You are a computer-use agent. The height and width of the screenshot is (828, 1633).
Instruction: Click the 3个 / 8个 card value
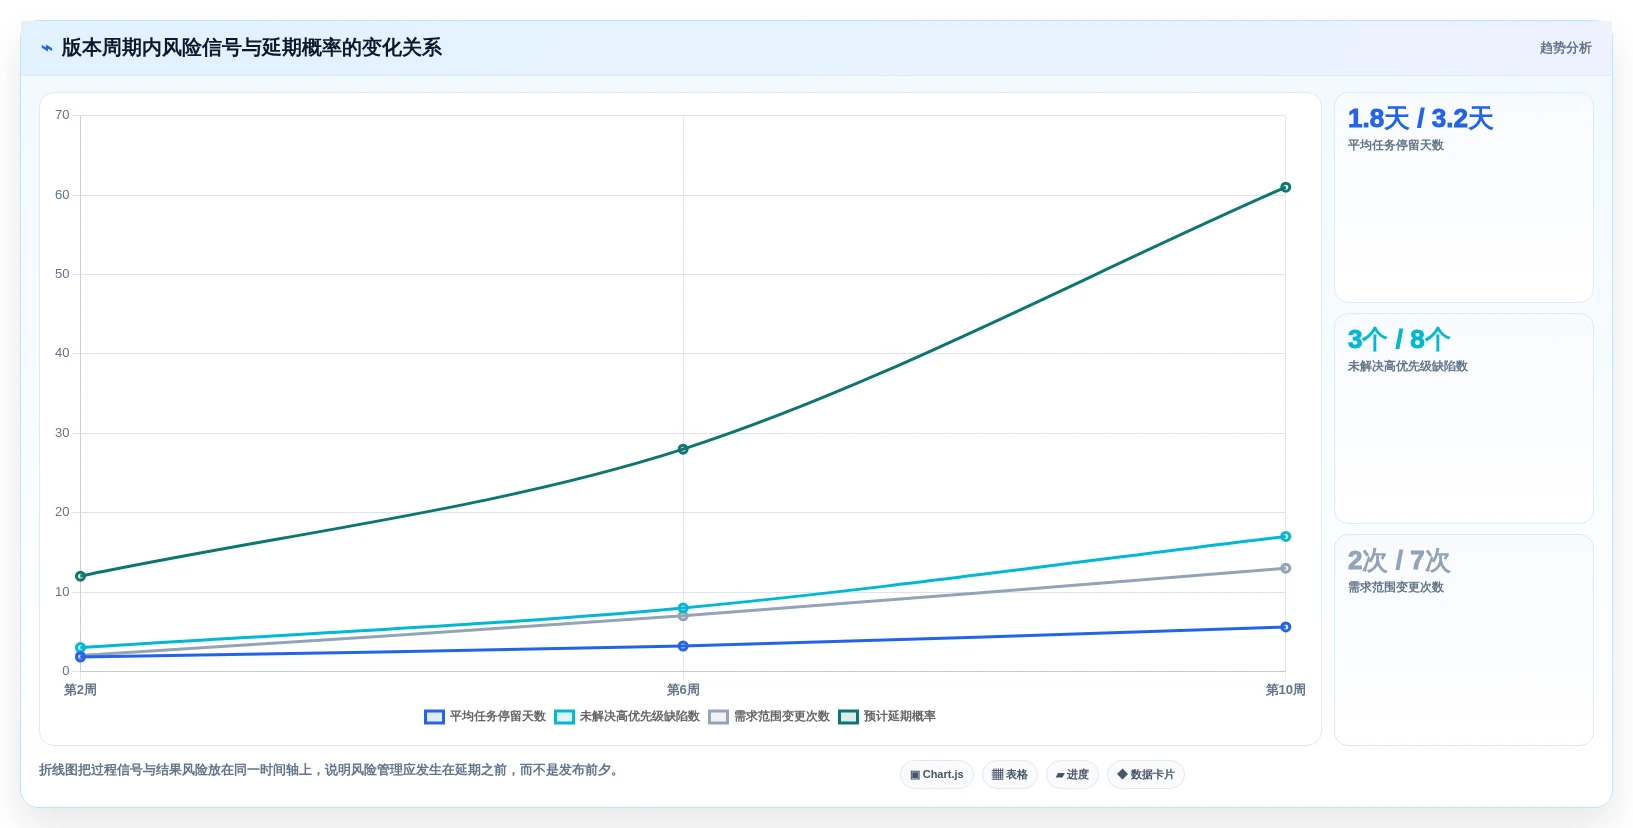tap(1398, 340)
